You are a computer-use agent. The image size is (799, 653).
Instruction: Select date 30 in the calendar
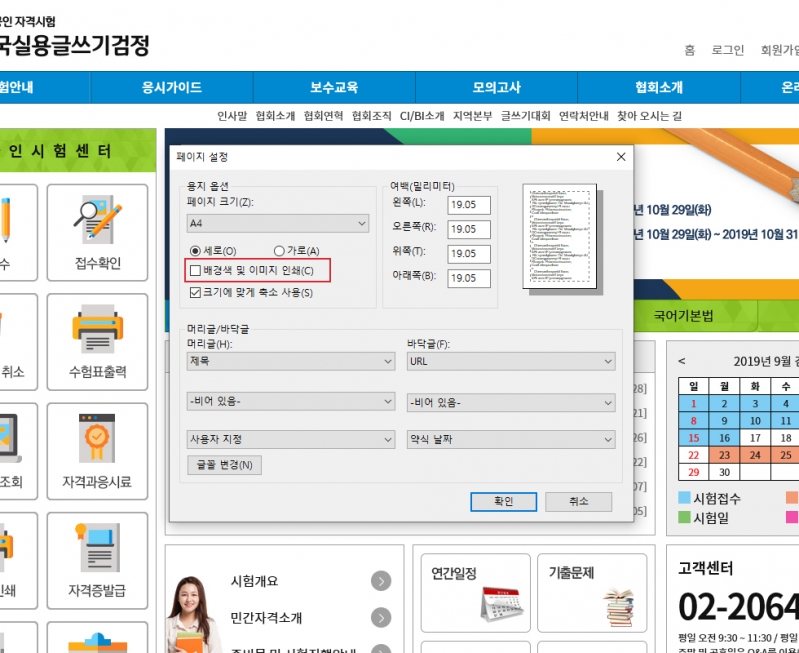click(724, 473)
